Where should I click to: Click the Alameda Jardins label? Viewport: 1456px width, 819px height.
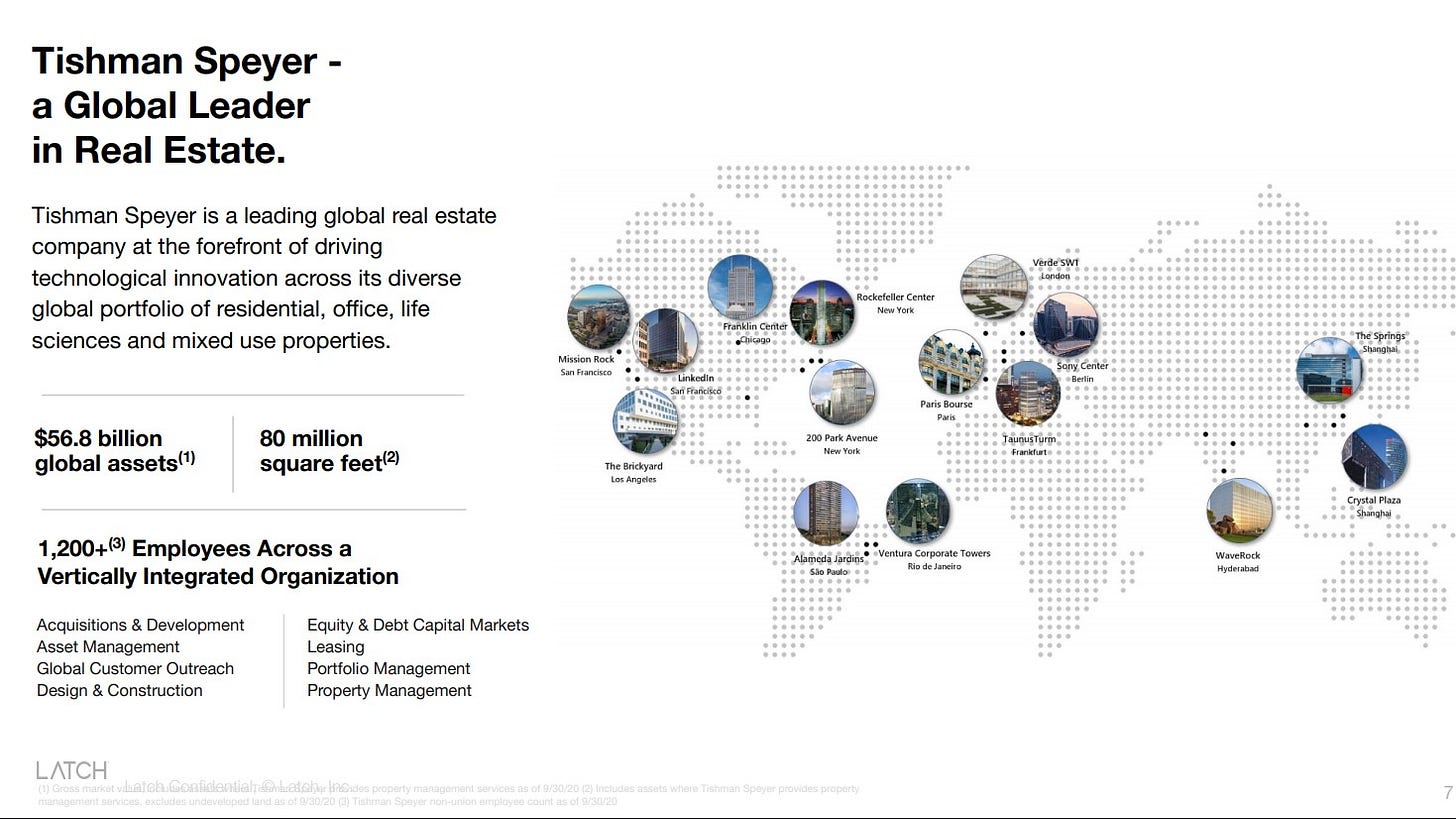tap(829, 559)
